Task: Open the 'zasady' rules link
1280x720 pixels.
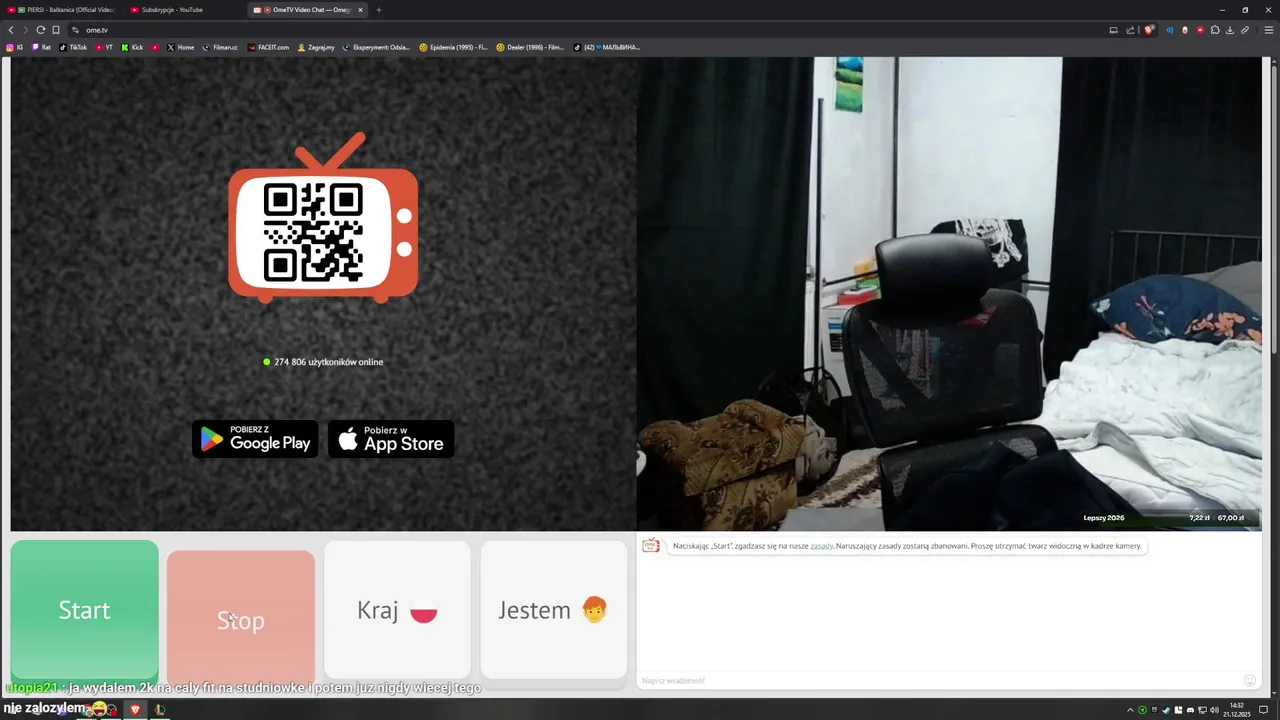Action: click(x=821, y=546)
